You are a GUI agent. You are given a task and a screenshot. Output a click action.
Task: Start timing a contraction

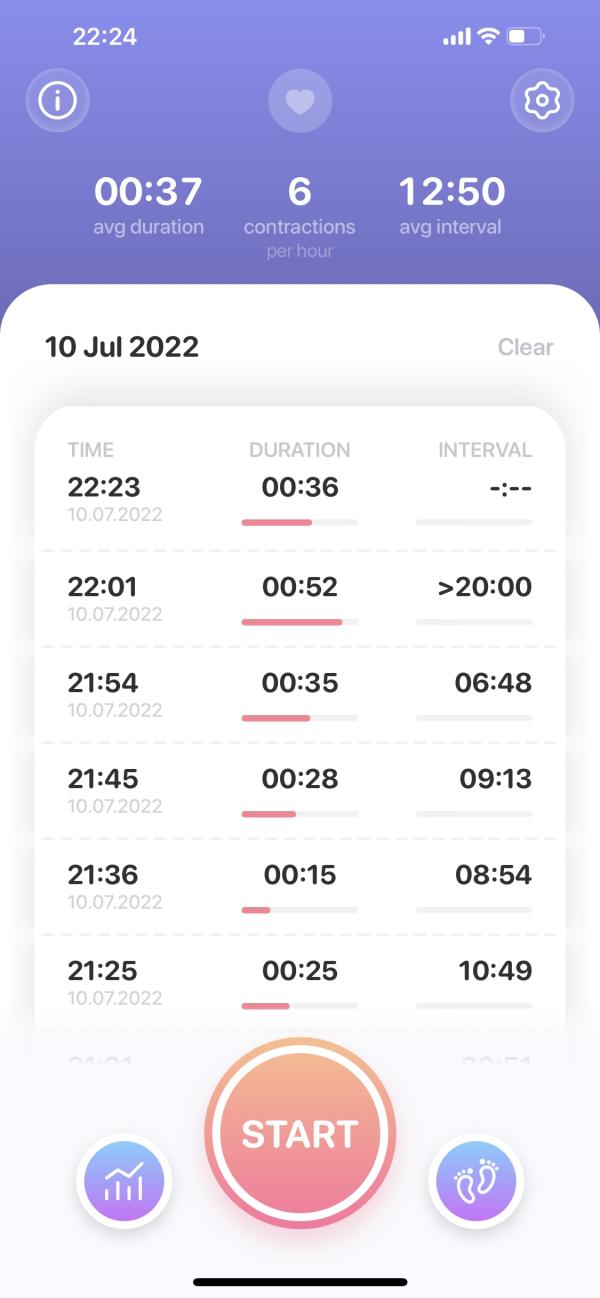(300, 1133)
